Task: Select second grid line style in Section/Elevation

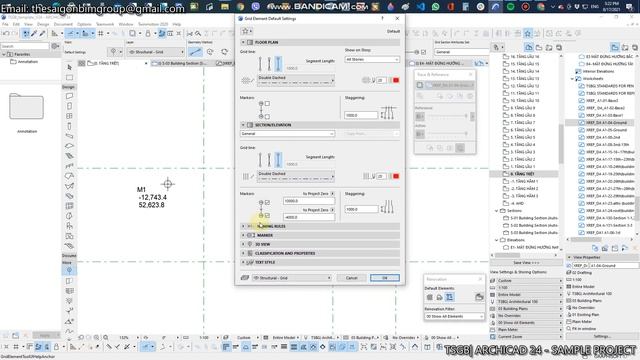Action: point(269,160)
